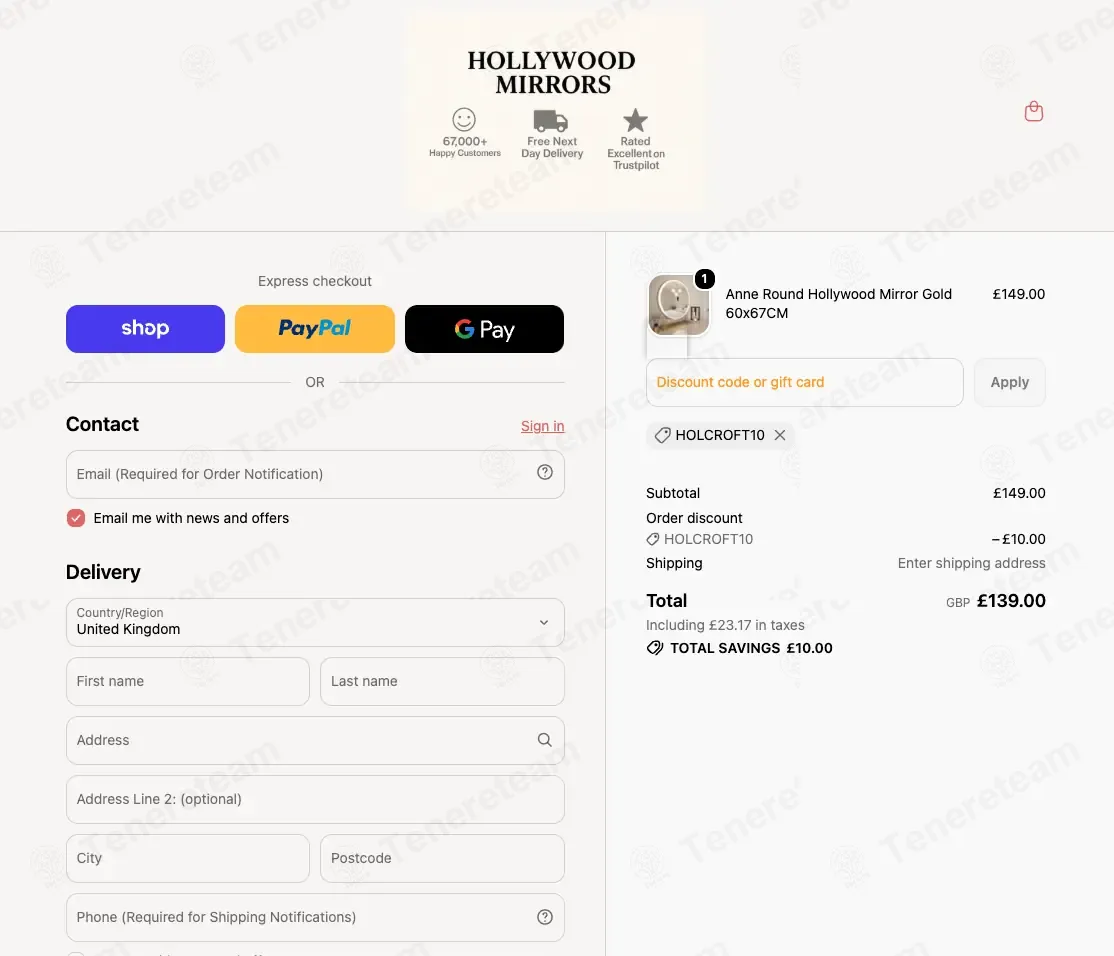Focus the Discount code or gift card field
Image resolution: width=1114 pixels, height=956 pixels.
point(805,382)
